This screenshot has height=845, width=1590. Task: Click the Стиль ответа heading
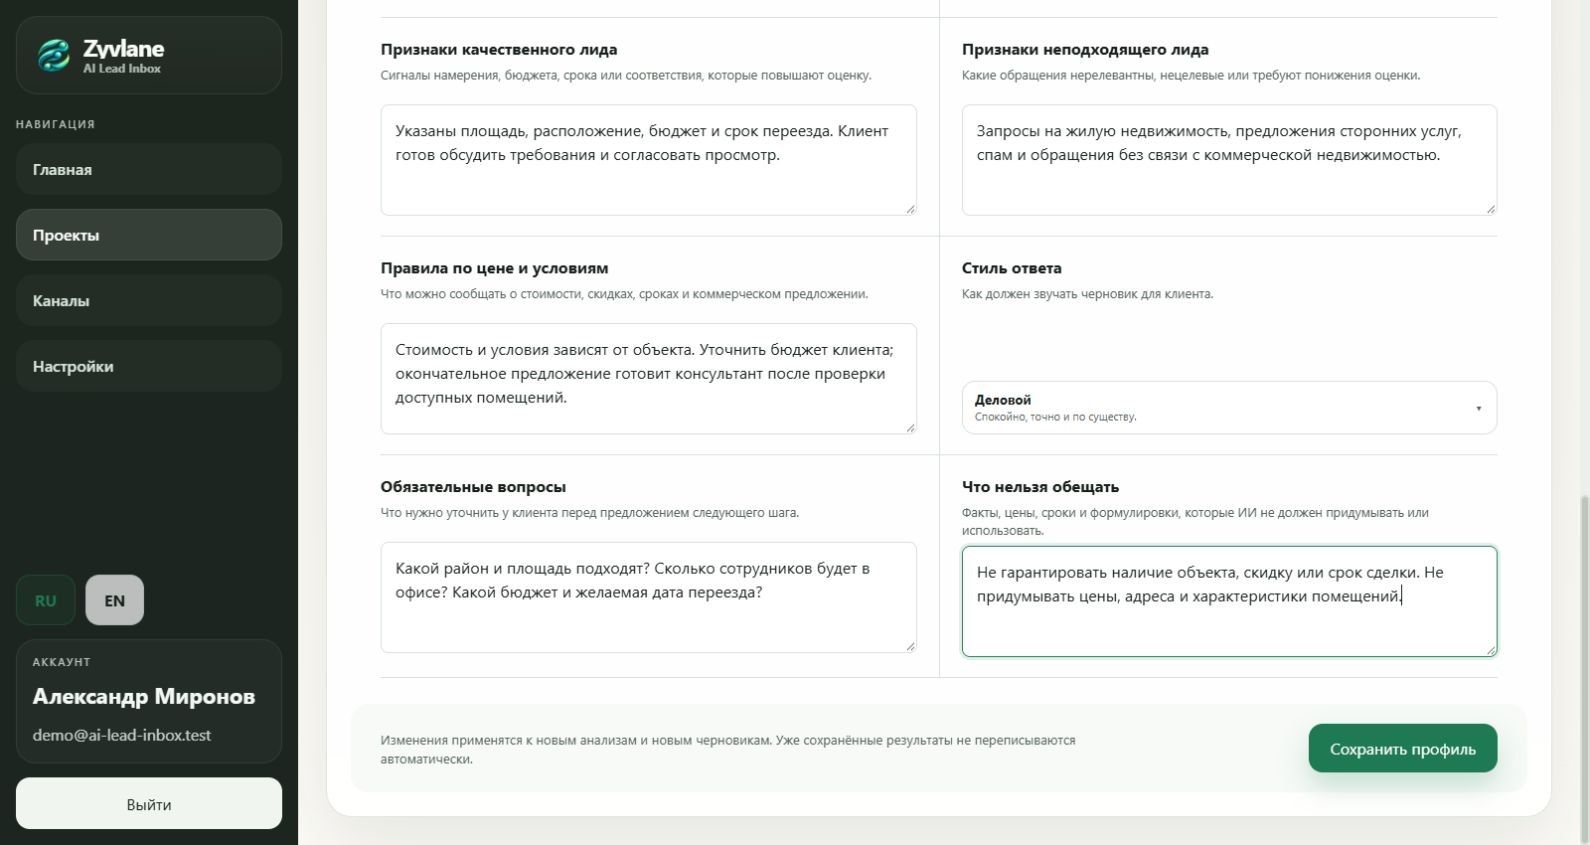pyautogui.click(x=1012, y=268)
